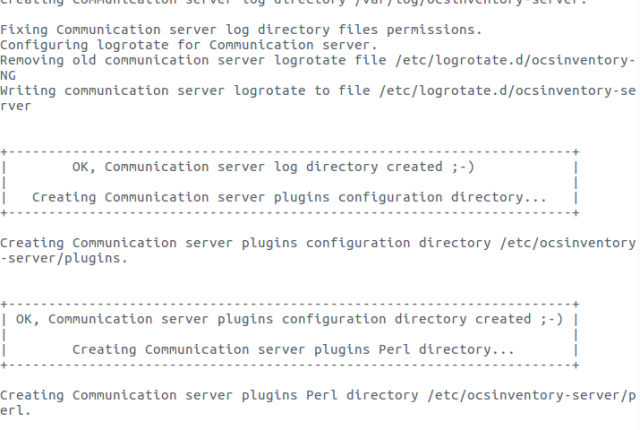Click the smiley ';-)' in the plugins configuration box

(x=551, y=319)
